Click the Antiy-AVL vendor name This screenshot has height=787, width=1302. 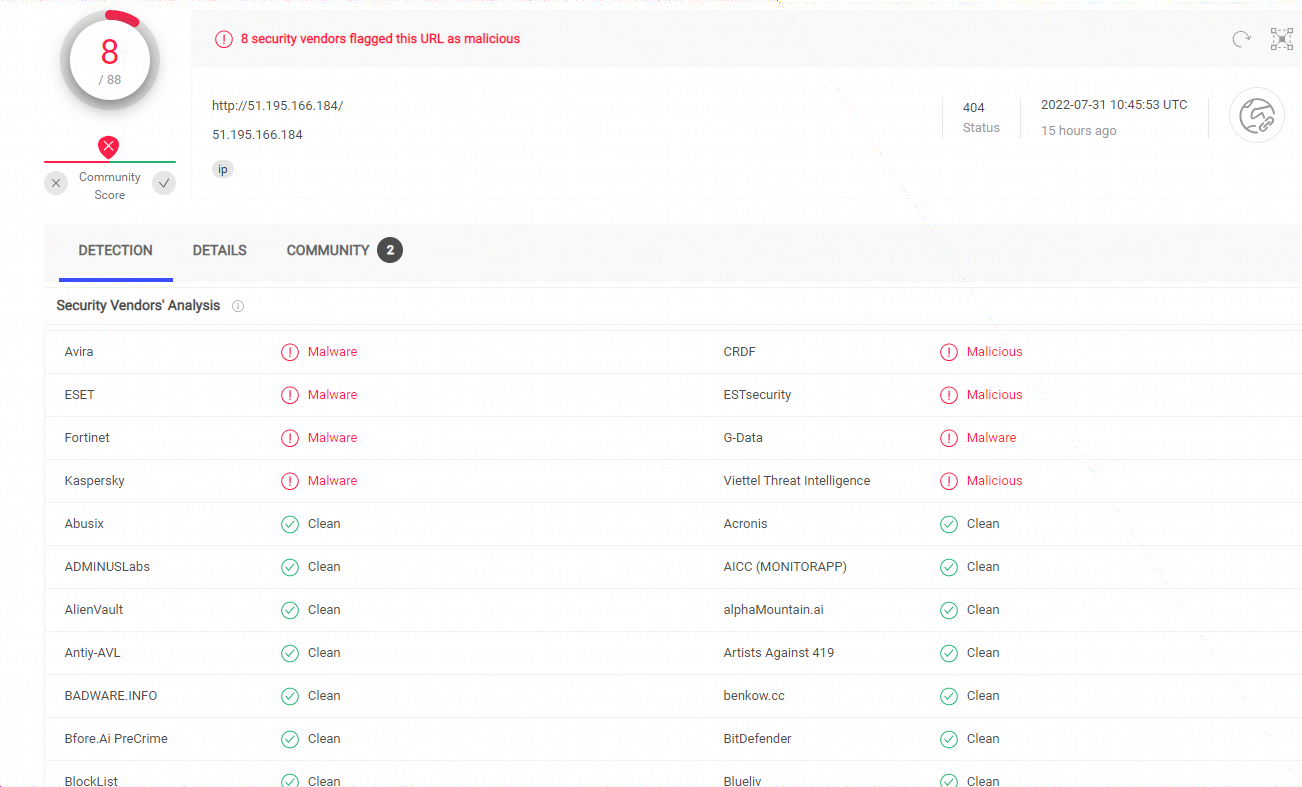coord(92,653)
